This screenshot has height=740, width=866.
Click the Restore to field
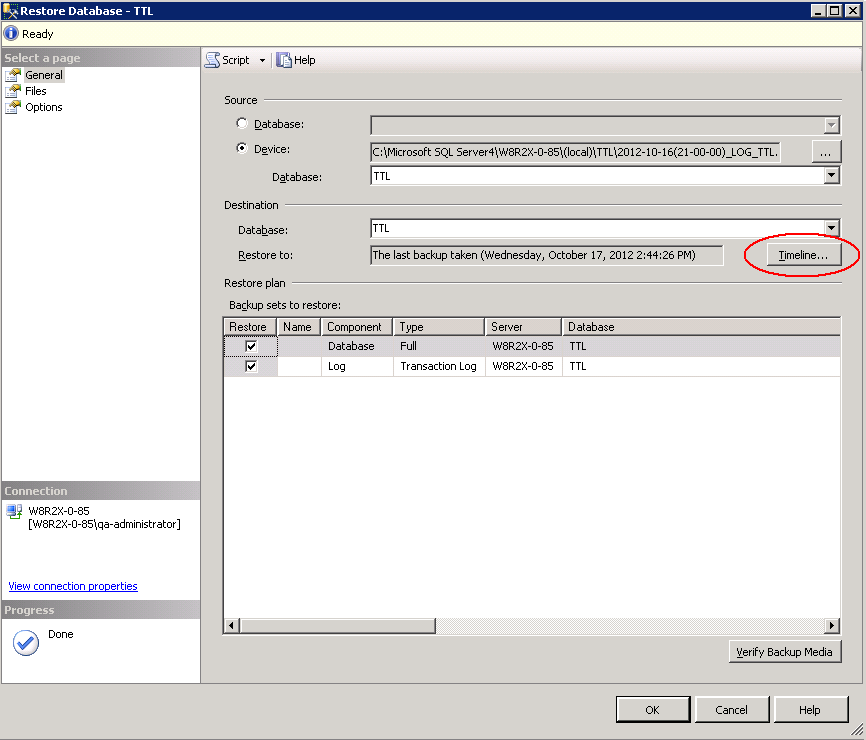point(546,255)
